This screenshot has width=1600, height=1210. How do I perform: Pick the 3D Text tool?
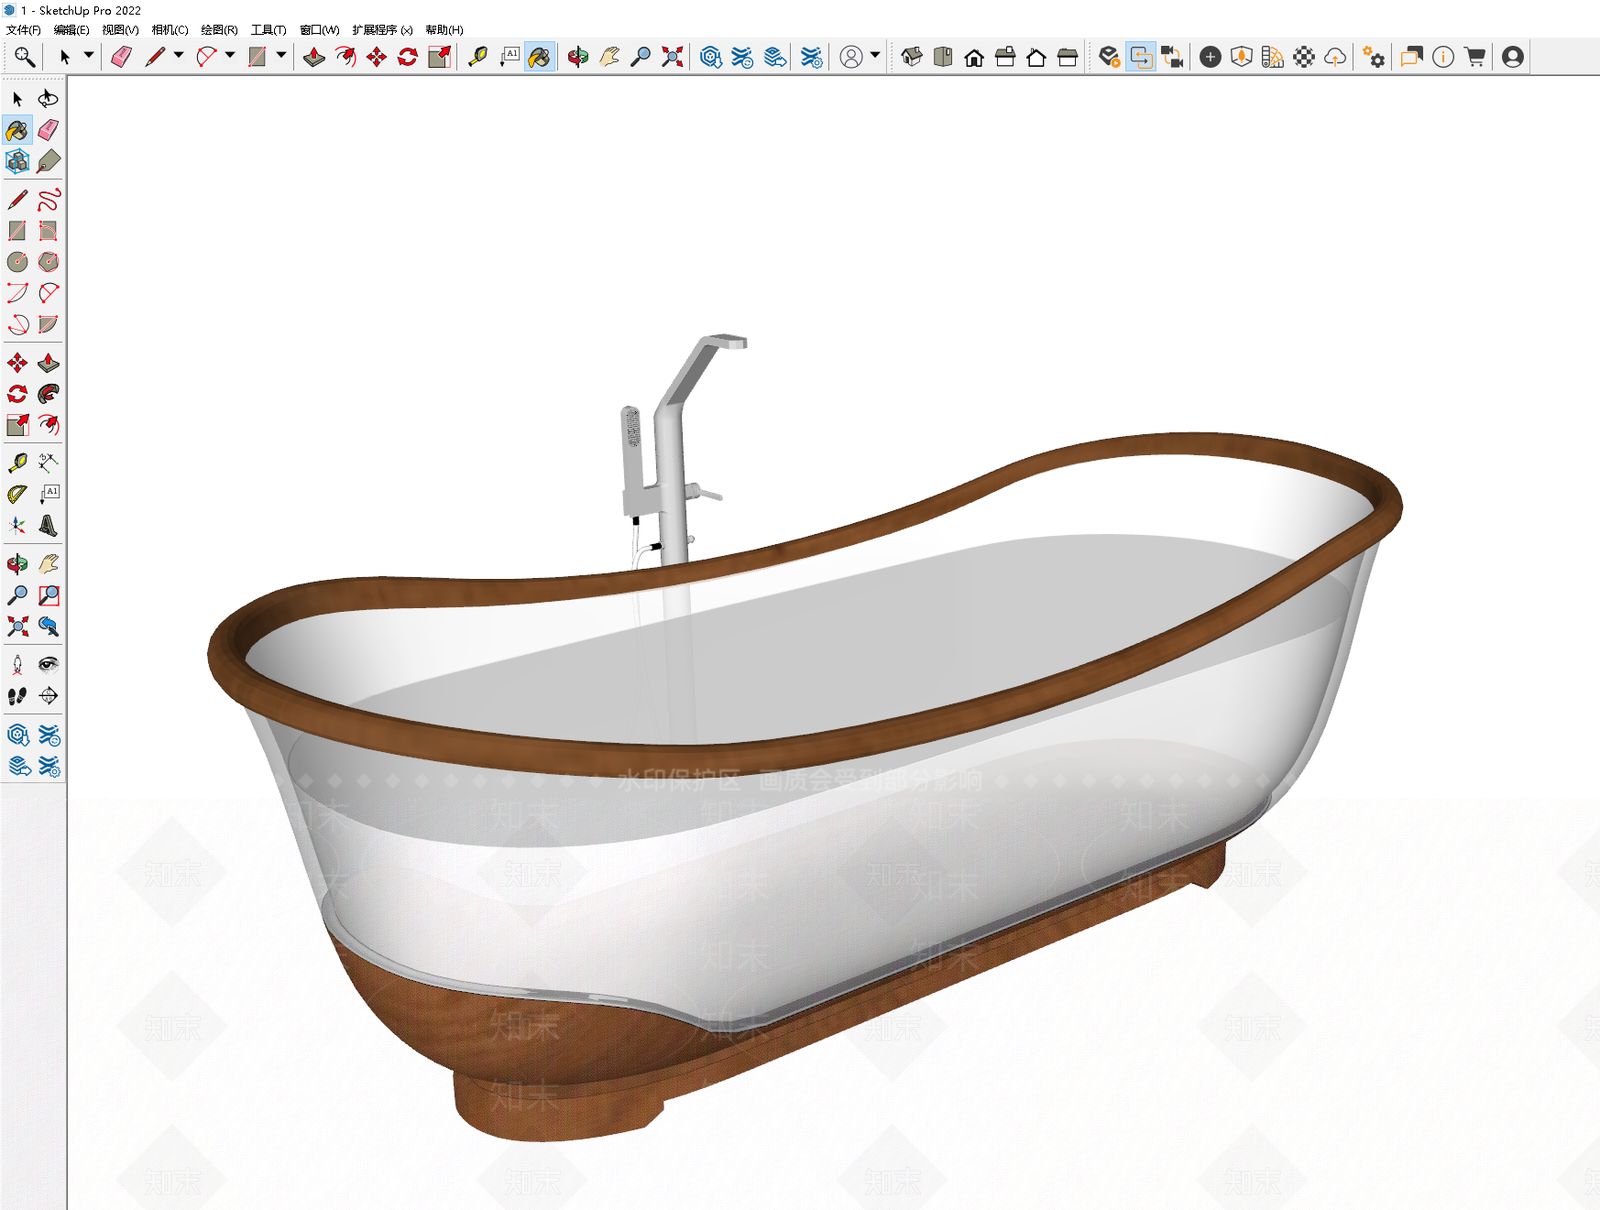[x=48, y=525]
